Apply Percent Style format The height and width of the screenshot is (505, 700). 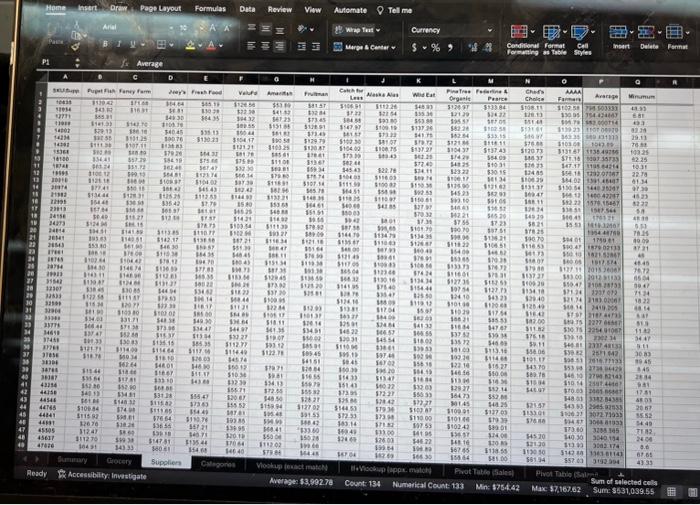436,47
